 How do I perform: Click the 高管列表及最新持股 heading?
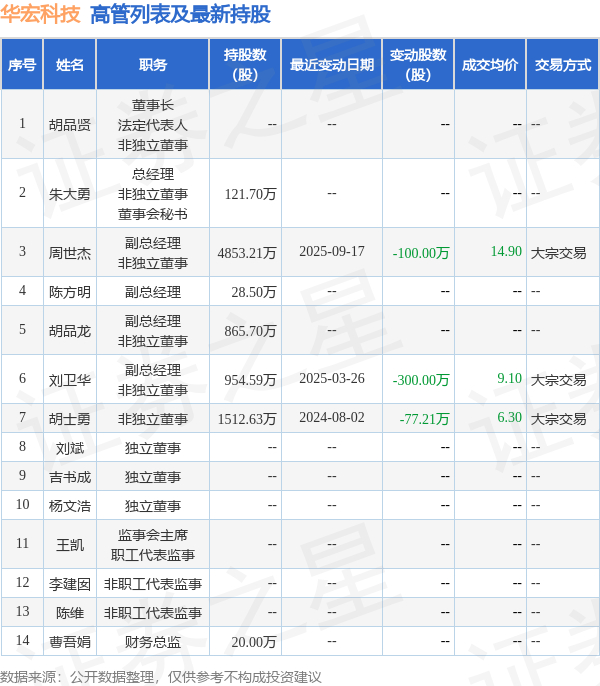(180, 14)
